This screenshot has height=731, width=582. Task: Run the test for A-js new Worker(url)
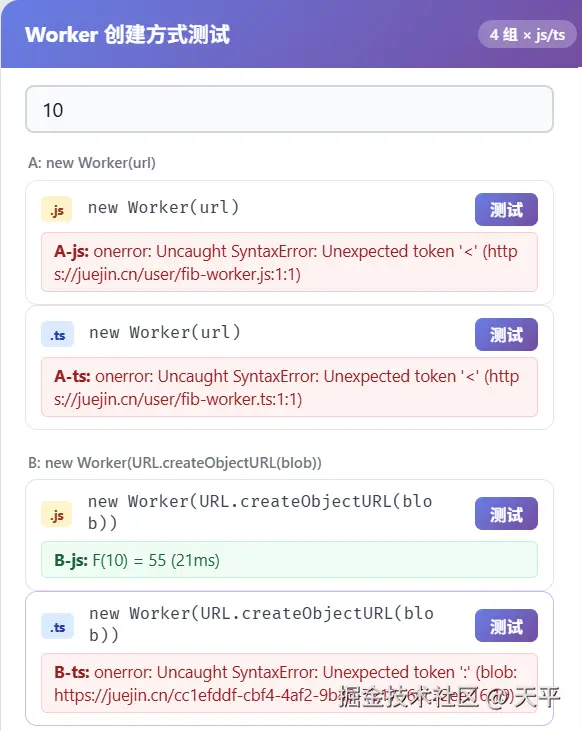coord(506,209)
